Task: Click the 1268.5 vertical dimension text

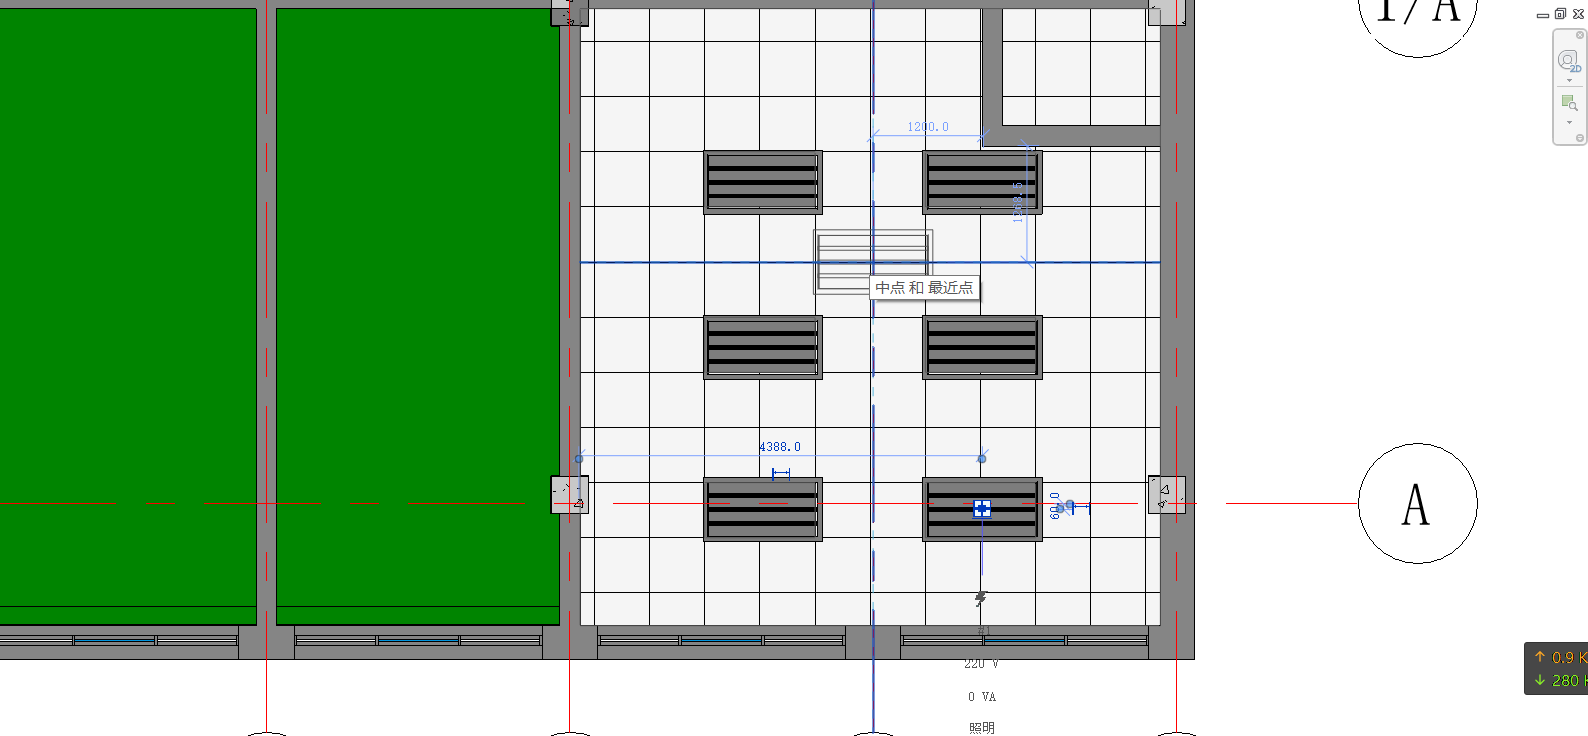Action: [1018, 202]
